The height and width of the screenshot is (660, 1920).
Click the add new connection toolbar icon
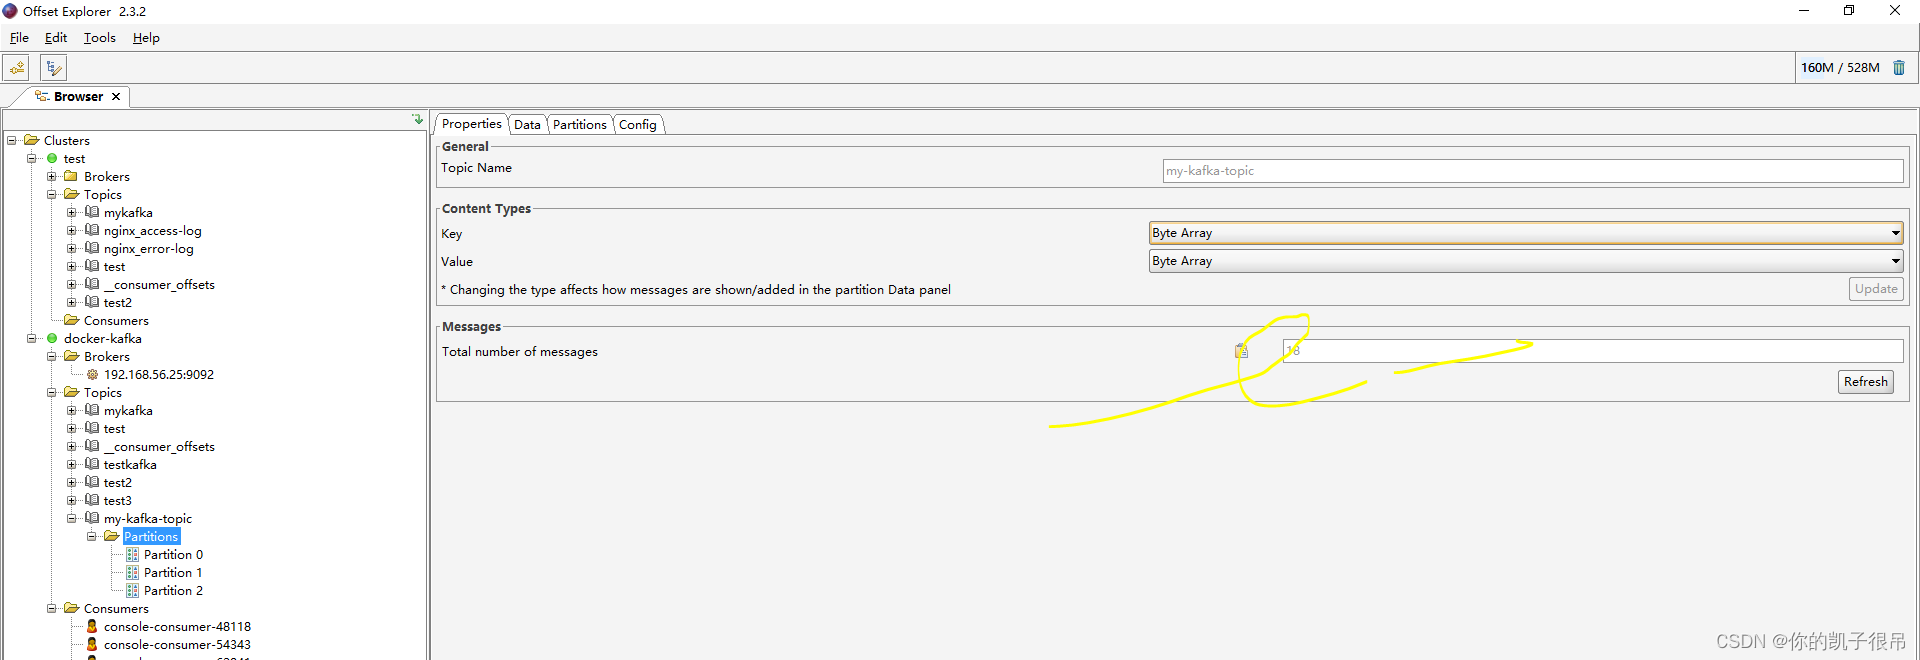point(17,68)
